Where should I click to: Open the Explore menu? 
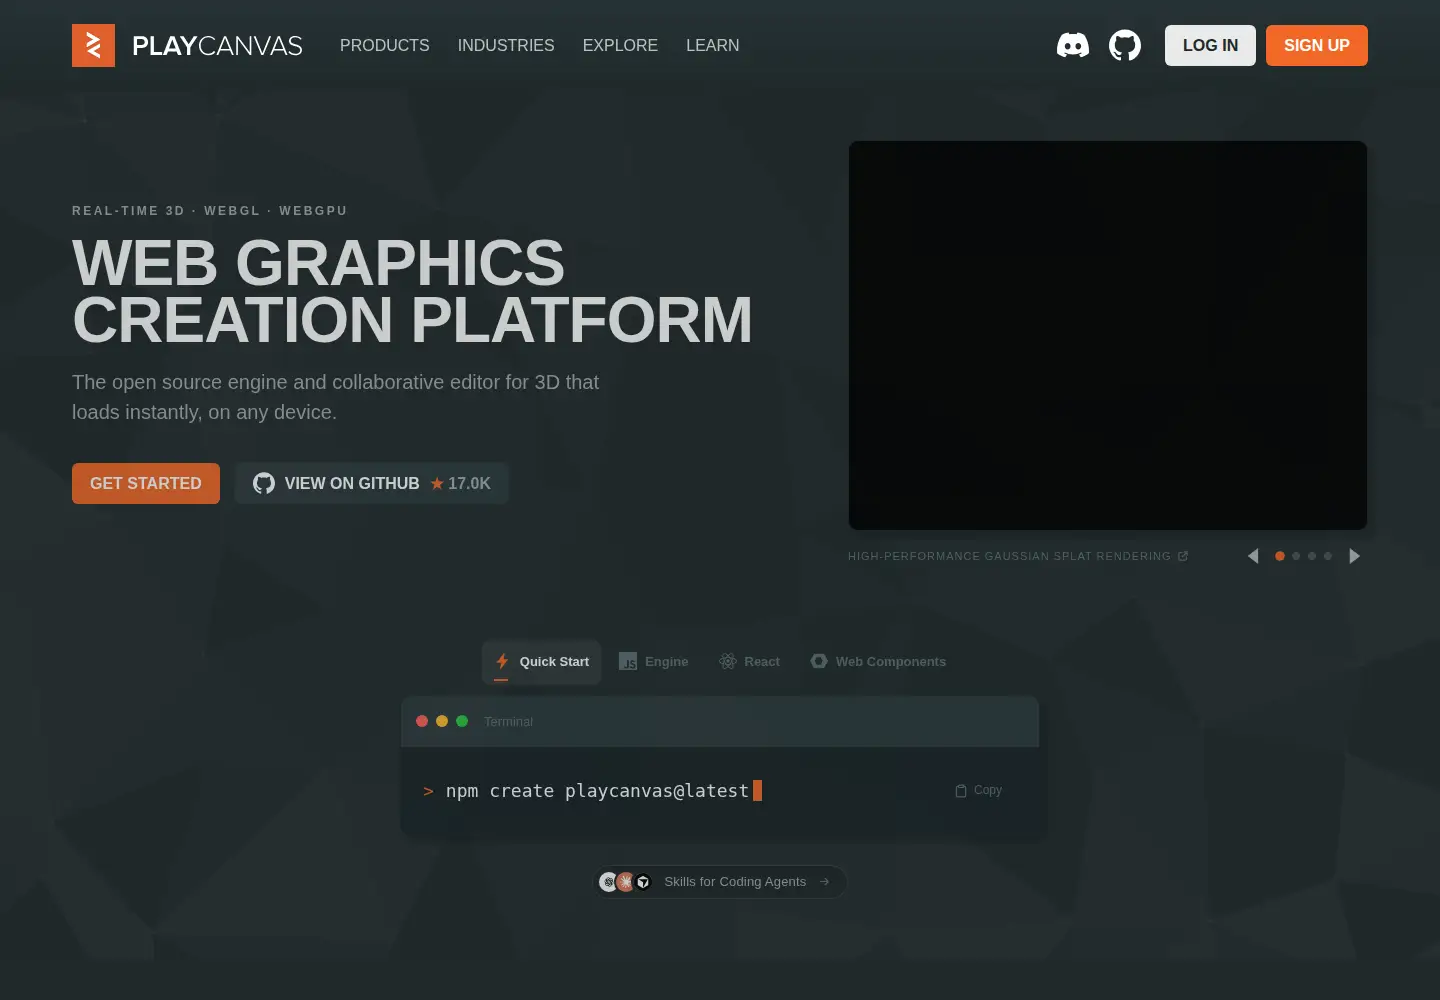[620, 45]
